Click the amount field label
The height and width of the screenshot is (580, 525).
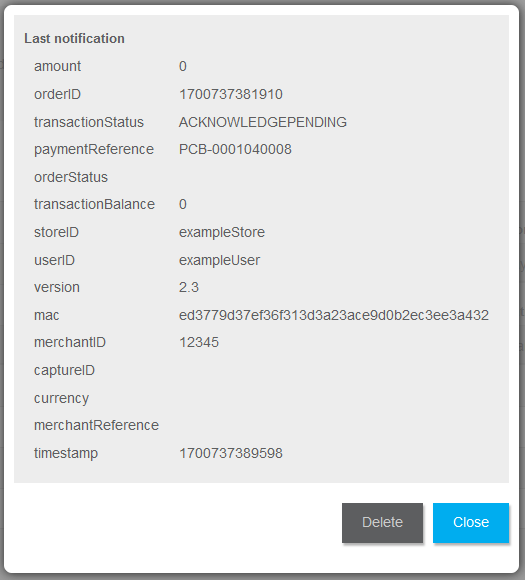click(57, 66)
